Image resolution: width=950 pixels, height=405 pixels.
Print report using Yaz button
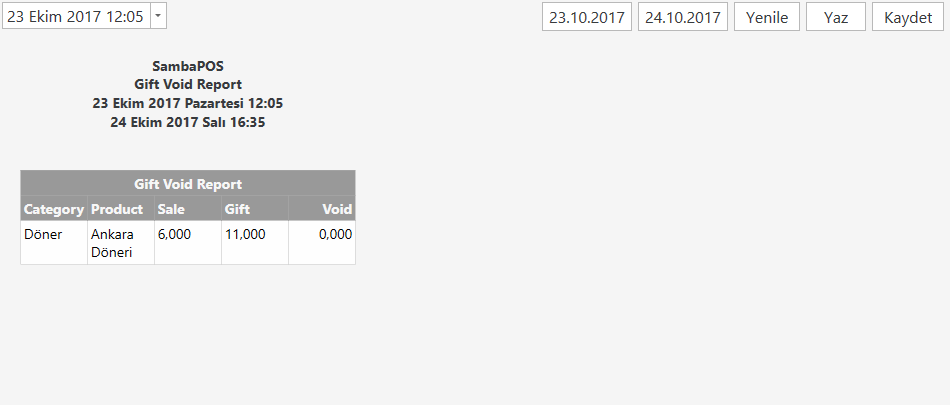(x=835, y=17)
